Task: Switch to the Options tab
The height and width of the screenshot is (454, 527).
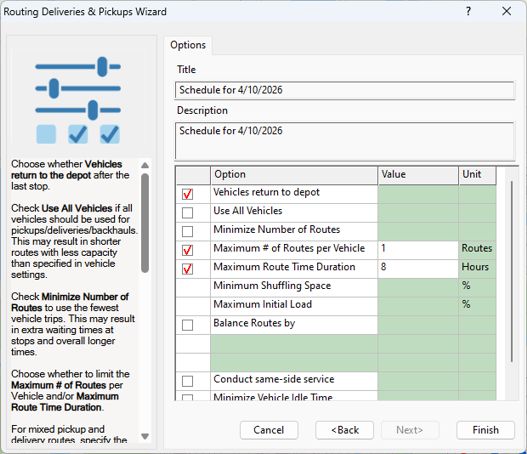Action: (x=188, y=45)
